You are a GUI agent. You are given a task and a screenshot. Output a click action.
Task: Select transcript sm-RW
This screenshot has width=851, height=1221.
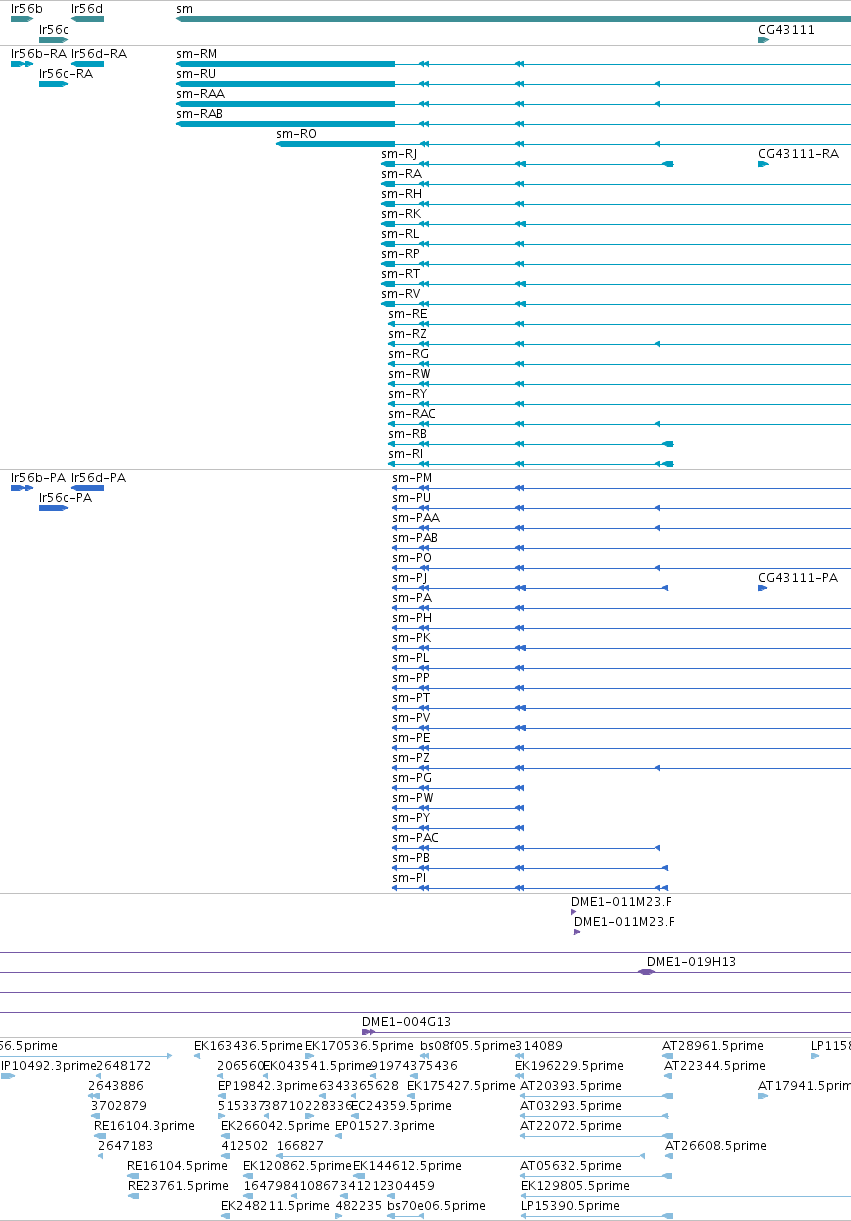(409, 373)
